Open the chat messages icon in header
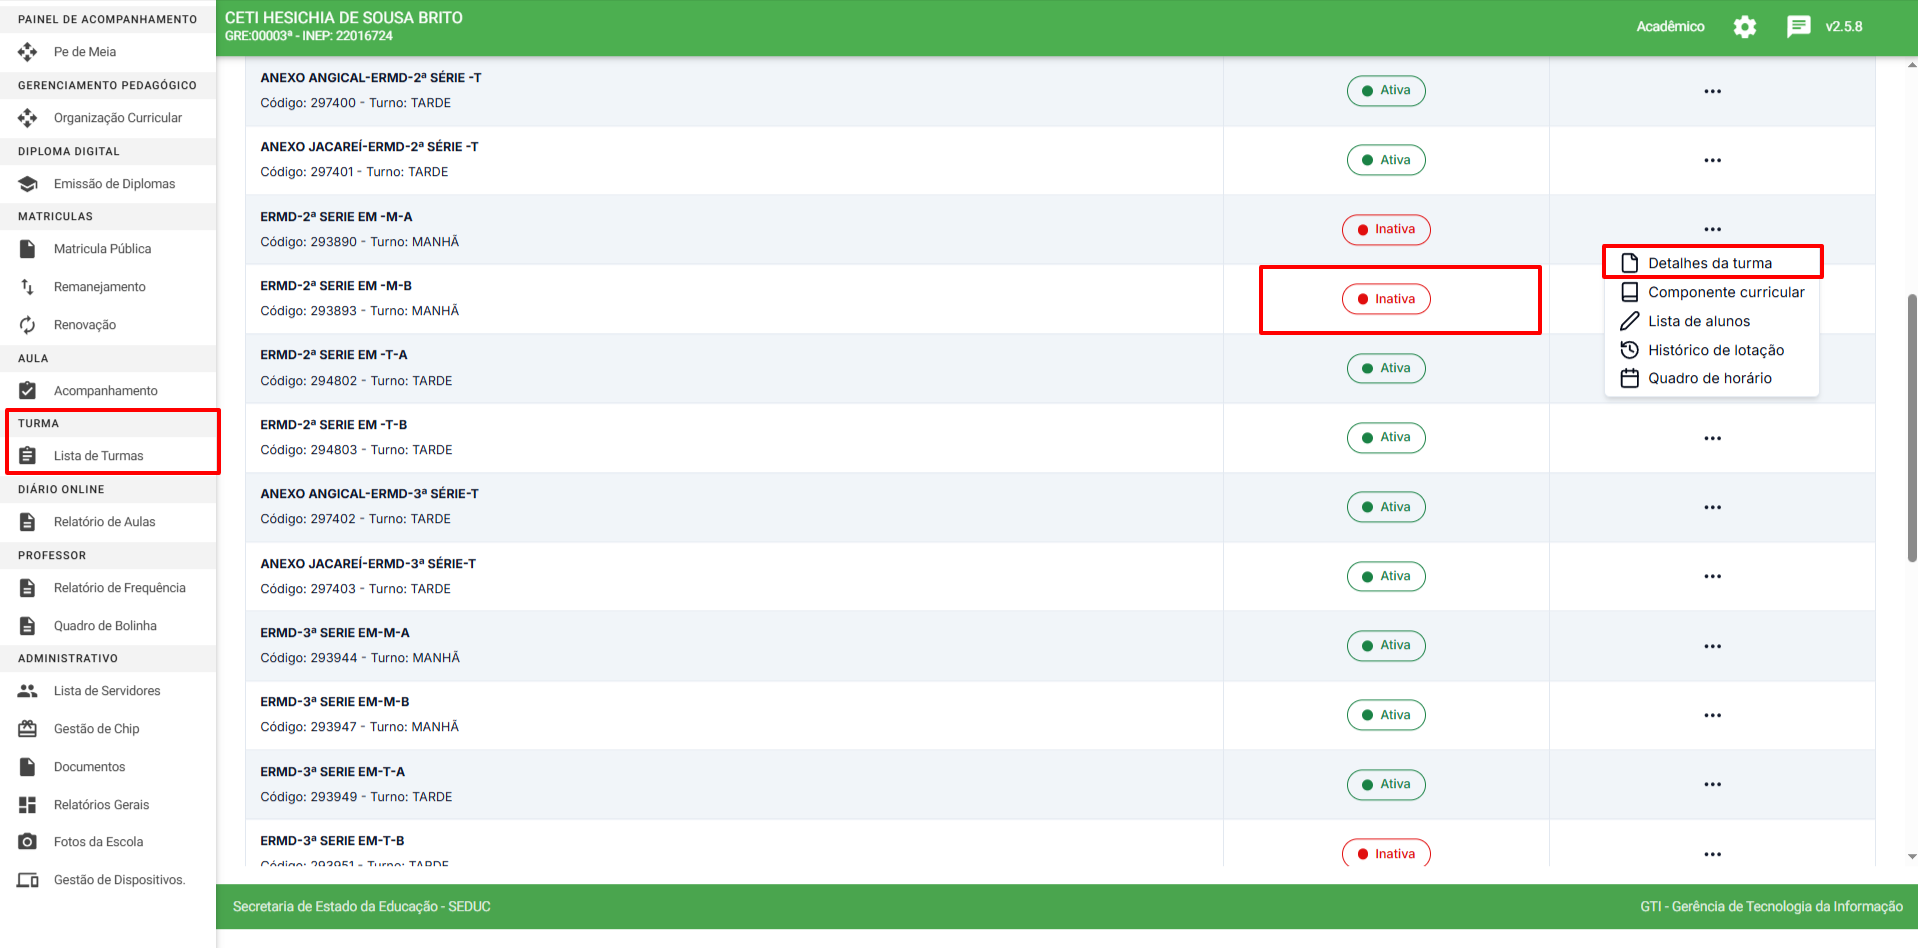1918x948 pixels. pyautogui.click(x=1798, y=27)
